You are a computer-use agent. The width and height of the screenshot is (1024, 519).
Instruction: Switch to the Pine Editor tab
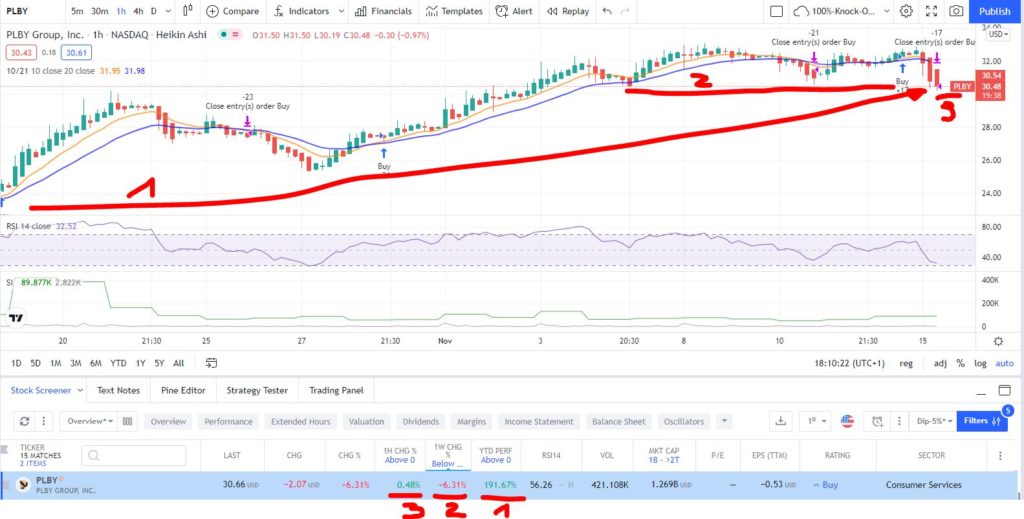point(183,390)
